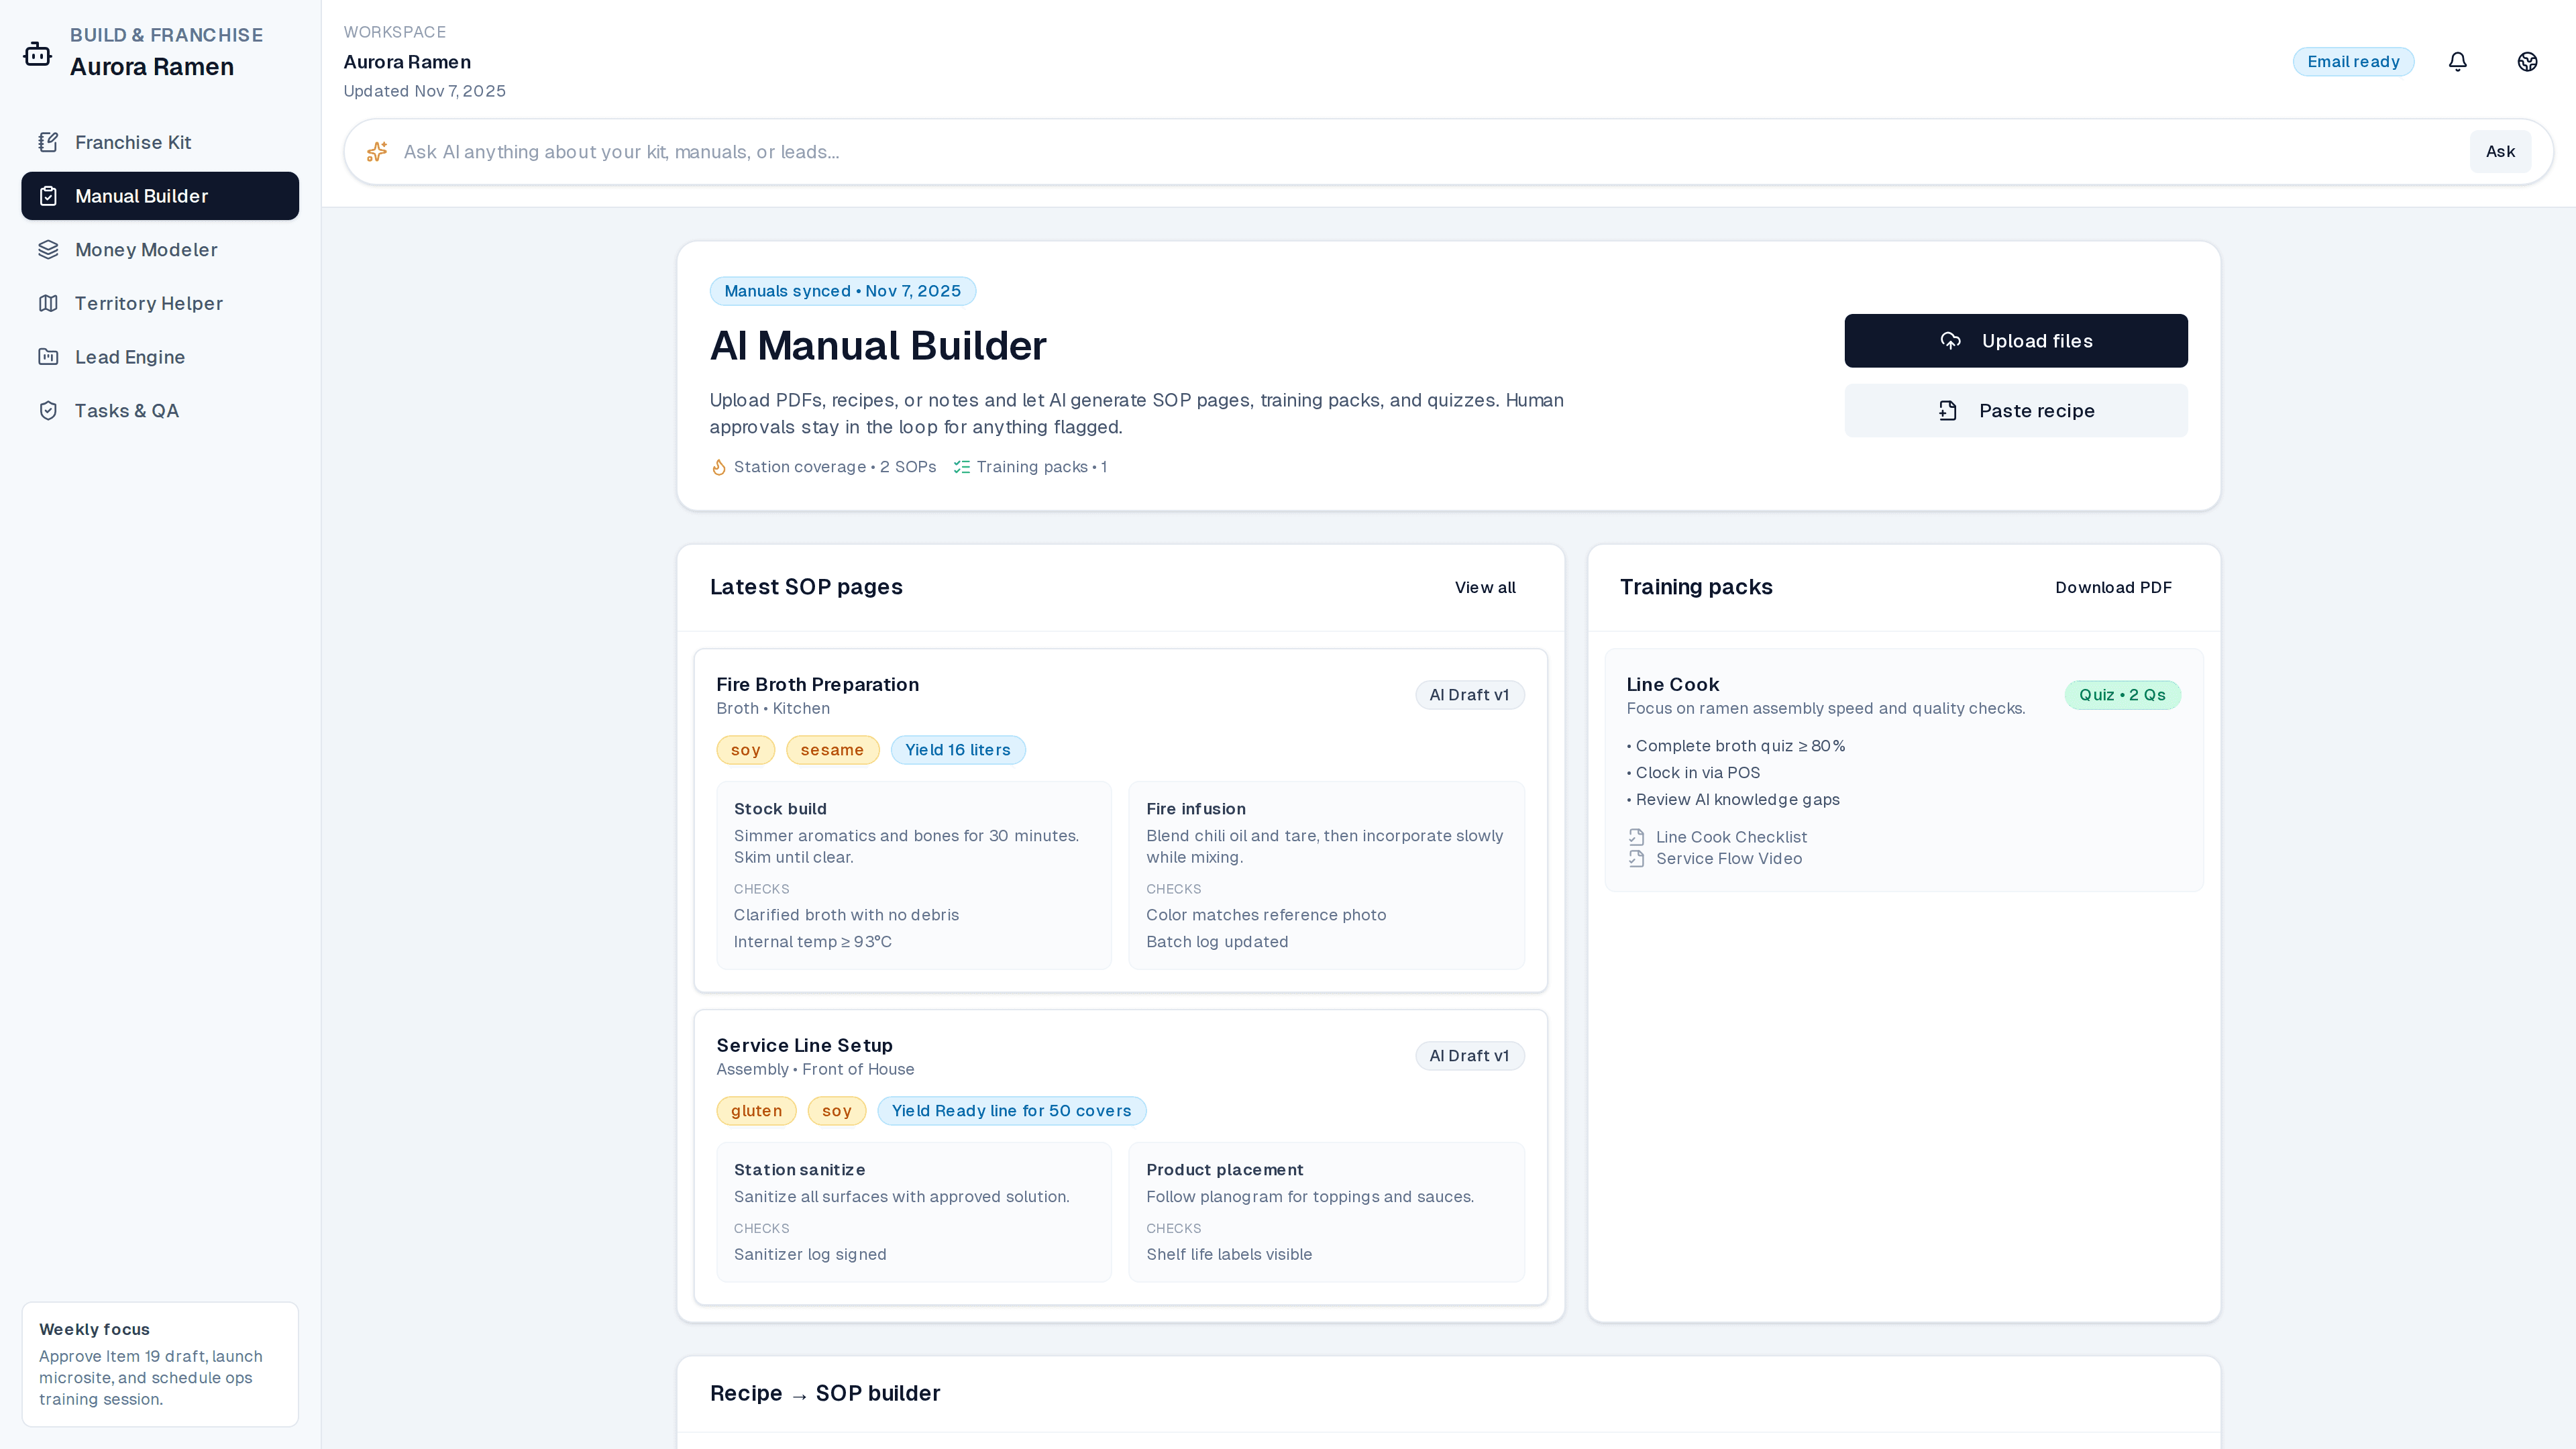Navigate to Tasks & QA
This screenshot has height=1449, width=2576.
127,411
